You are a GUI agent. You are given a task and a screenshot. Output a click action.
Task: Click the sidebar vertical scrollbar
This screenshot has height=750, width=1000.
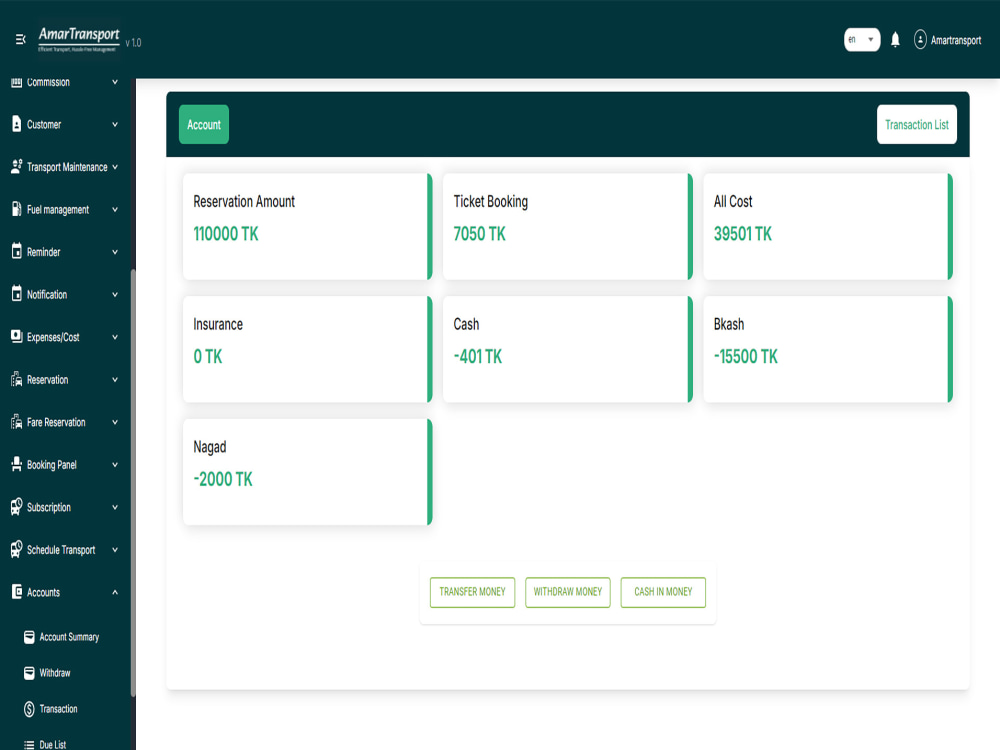click(x=133, y=483)
